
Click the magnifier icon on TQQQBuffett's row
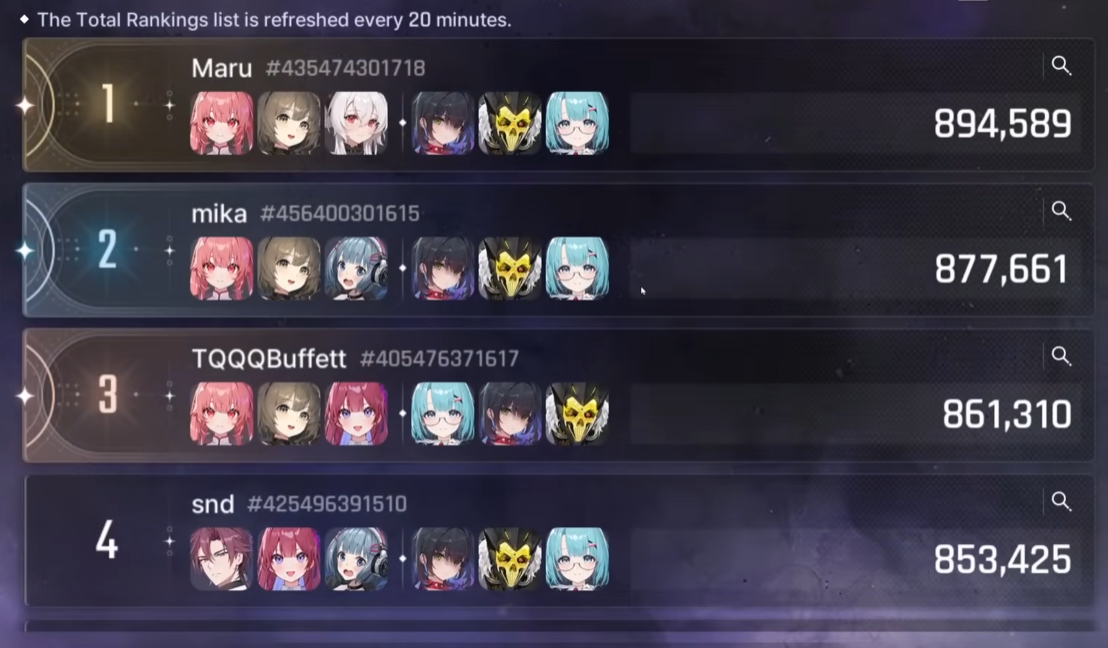[x=1061, y=355]
